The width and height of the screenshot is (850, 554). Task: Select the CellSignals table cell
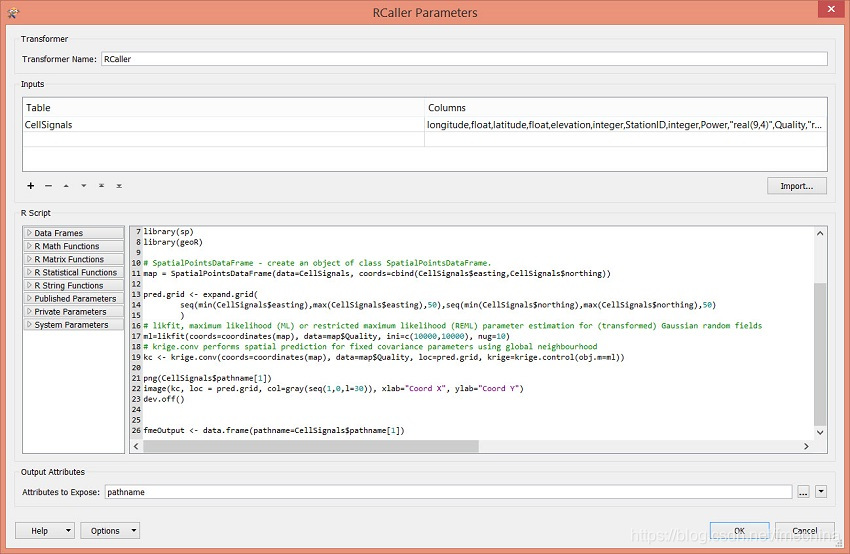(223, 125)
